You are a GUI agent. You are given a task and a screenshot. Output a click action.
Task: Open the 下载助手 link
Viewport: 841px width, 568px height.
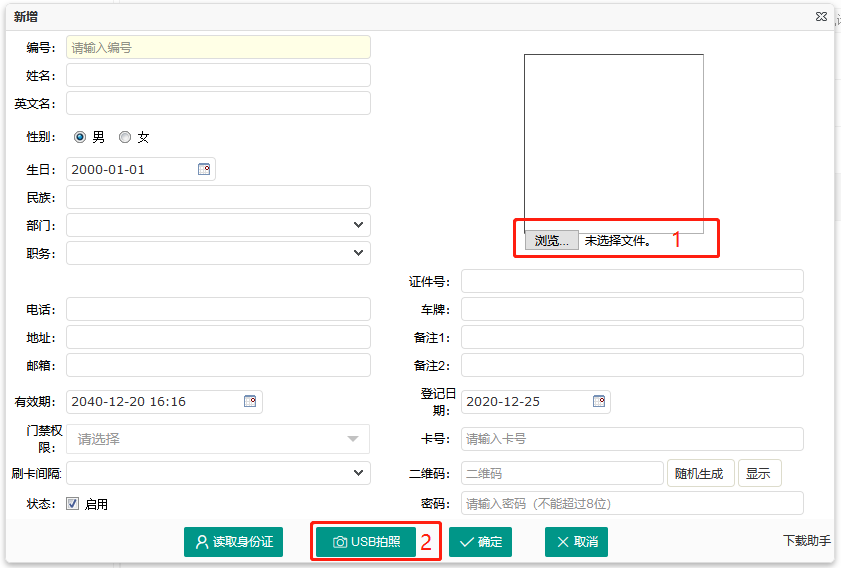[x=807, y=541]
